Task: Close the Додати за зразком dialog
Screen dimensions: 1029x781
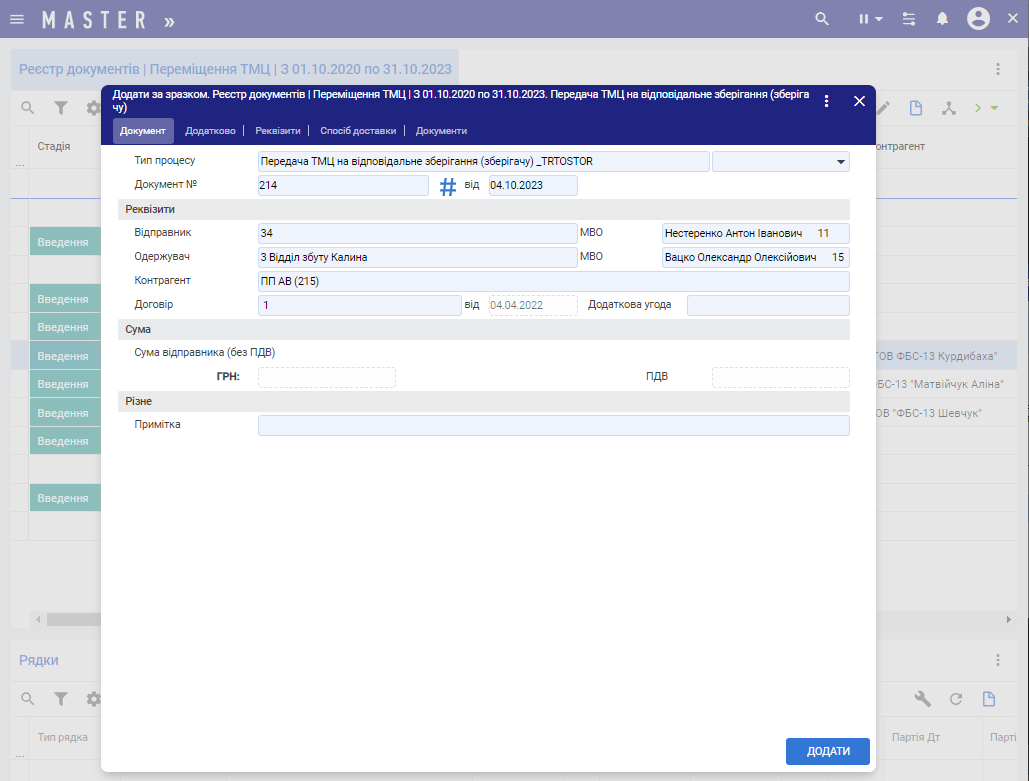Action: [859, 101]
